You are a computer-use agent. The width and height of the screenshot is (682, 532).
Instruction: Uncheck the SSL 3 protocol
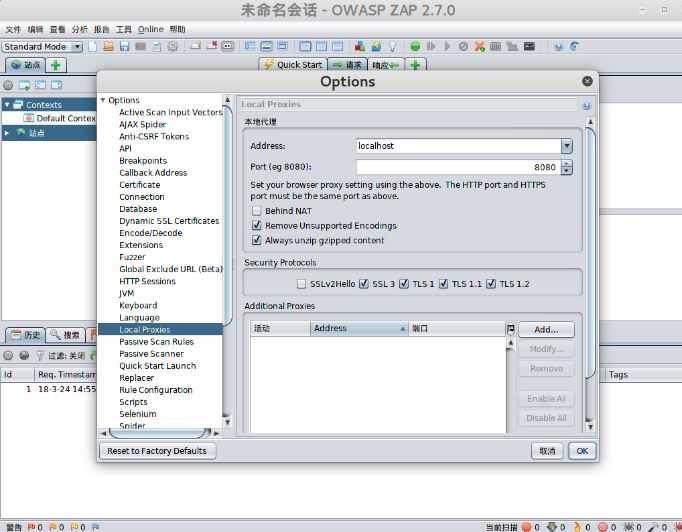click(x=364, y=284)
